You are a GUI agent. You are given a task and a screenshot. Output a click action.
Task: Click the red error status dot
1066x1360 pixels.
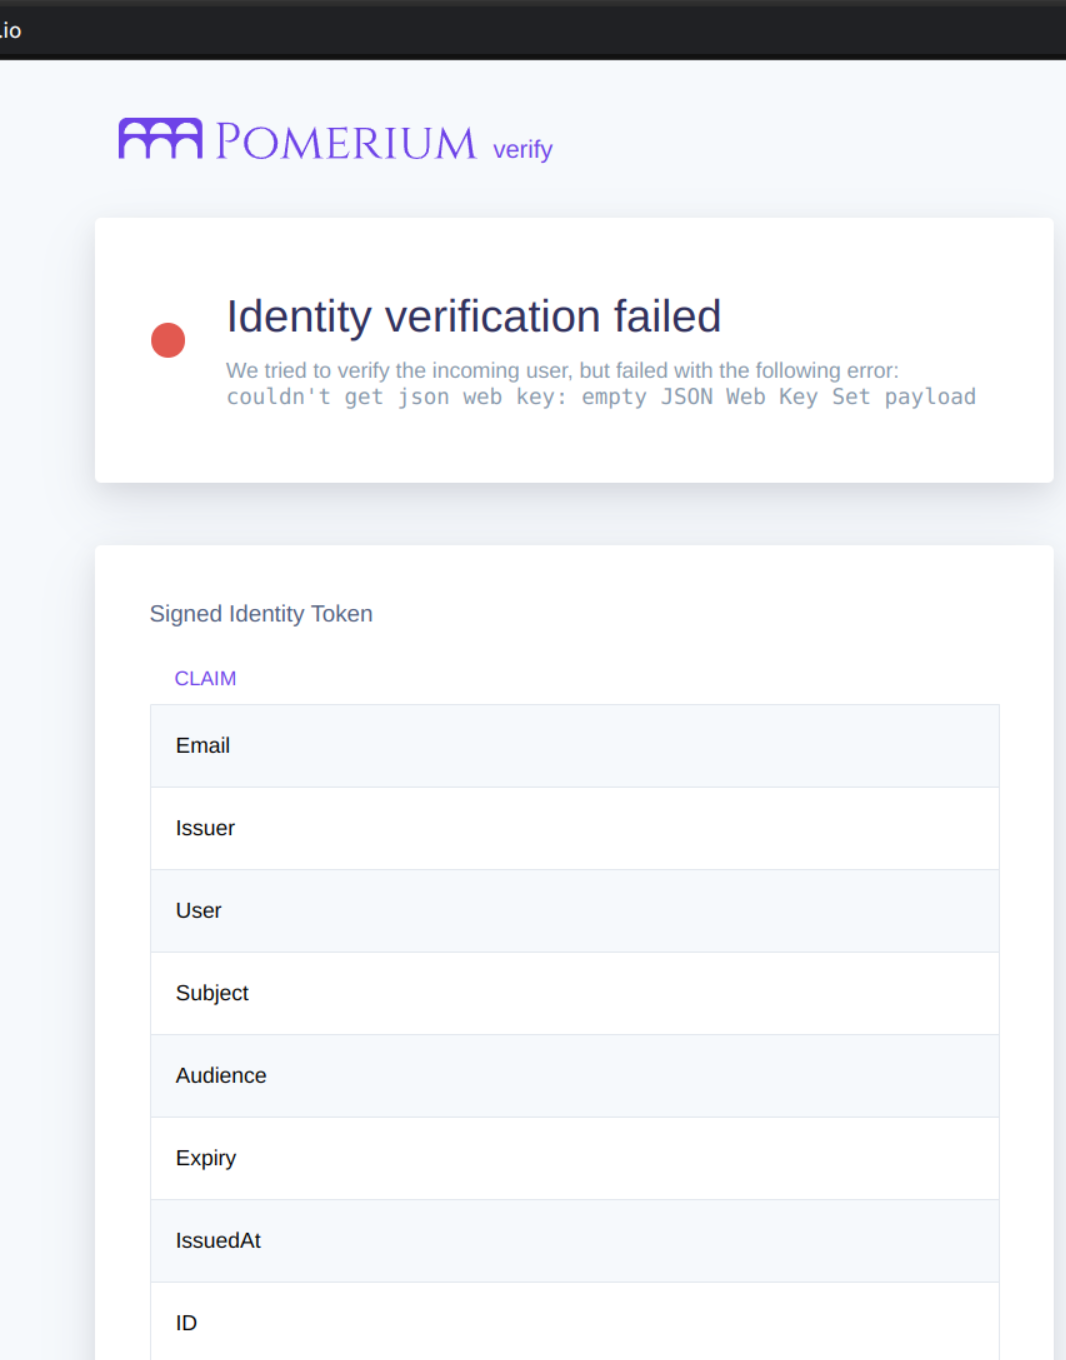click(168, 340)
